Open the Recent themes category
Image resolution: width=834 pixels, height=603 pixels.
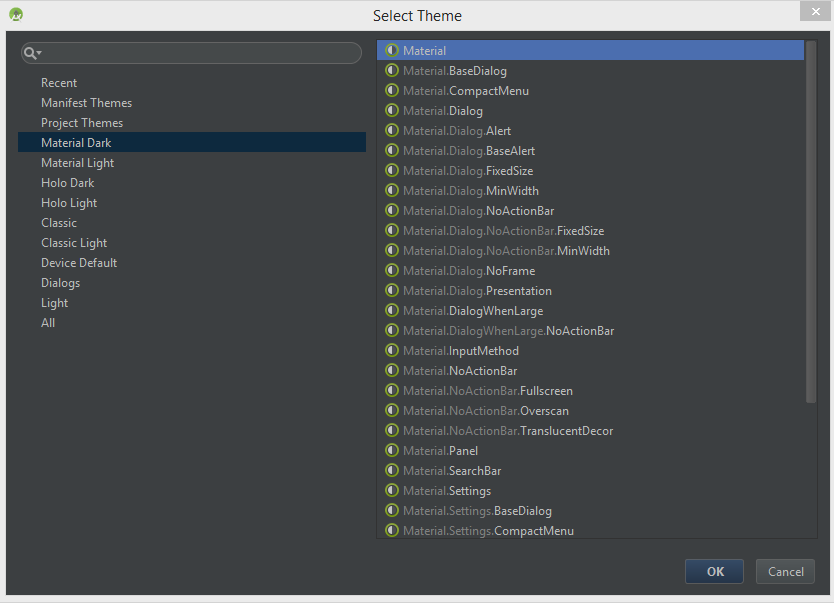59,83
